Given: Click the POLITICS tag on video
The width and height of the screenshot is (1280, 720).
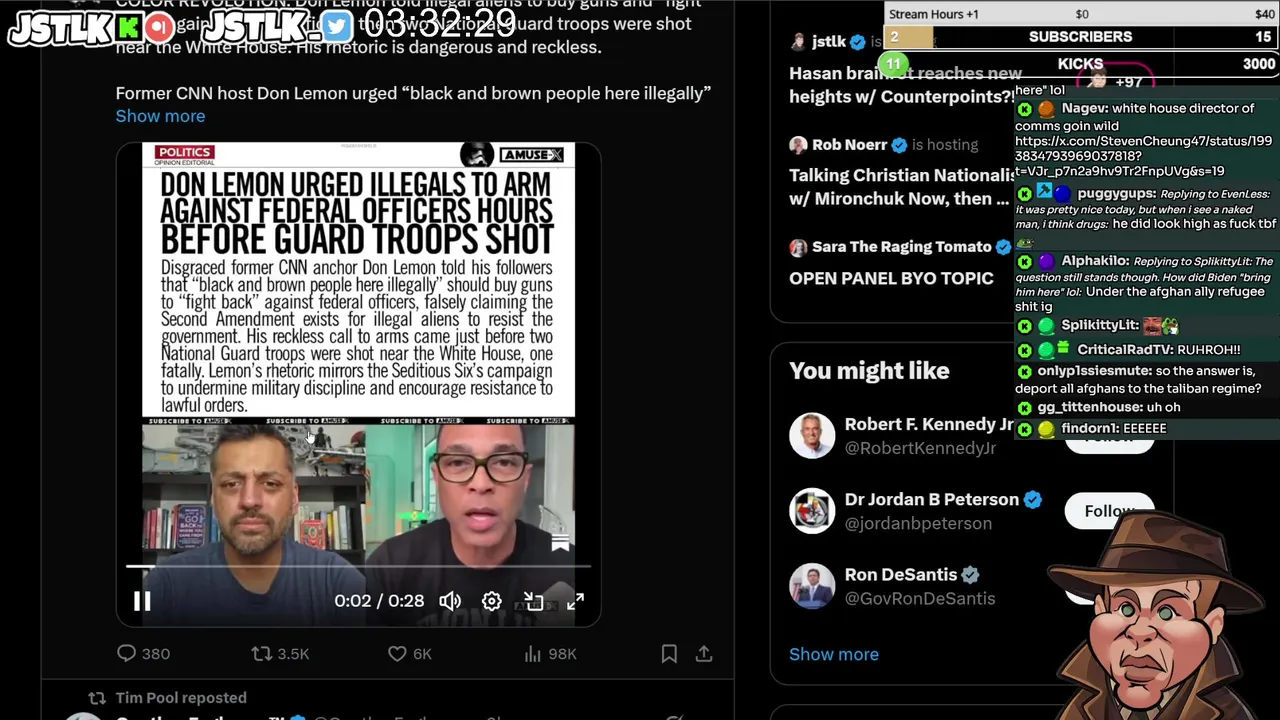Looking at the screenshot, I should [x=184, y=152].
